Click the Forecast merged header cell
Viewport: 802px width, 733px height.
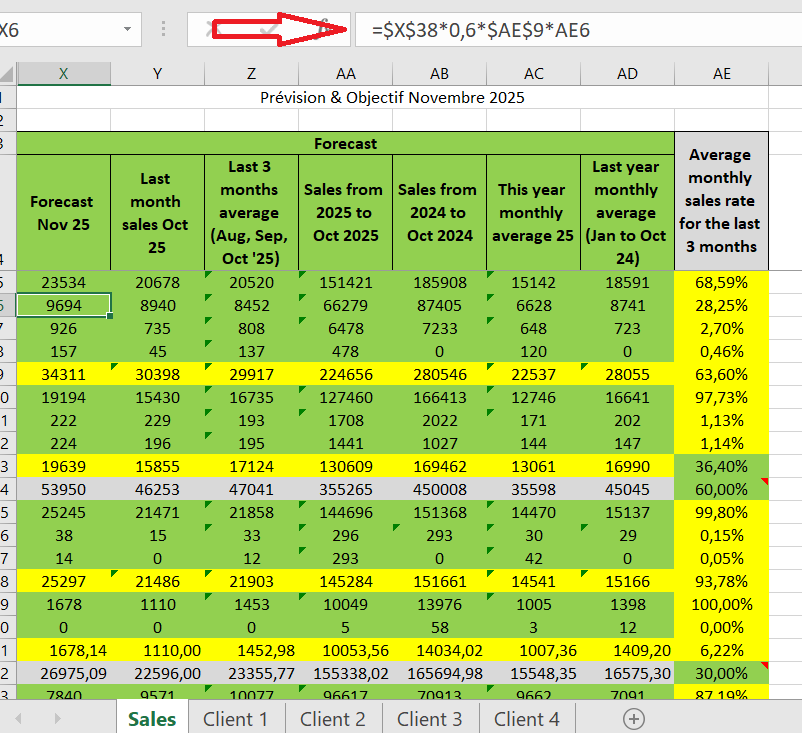346,143
